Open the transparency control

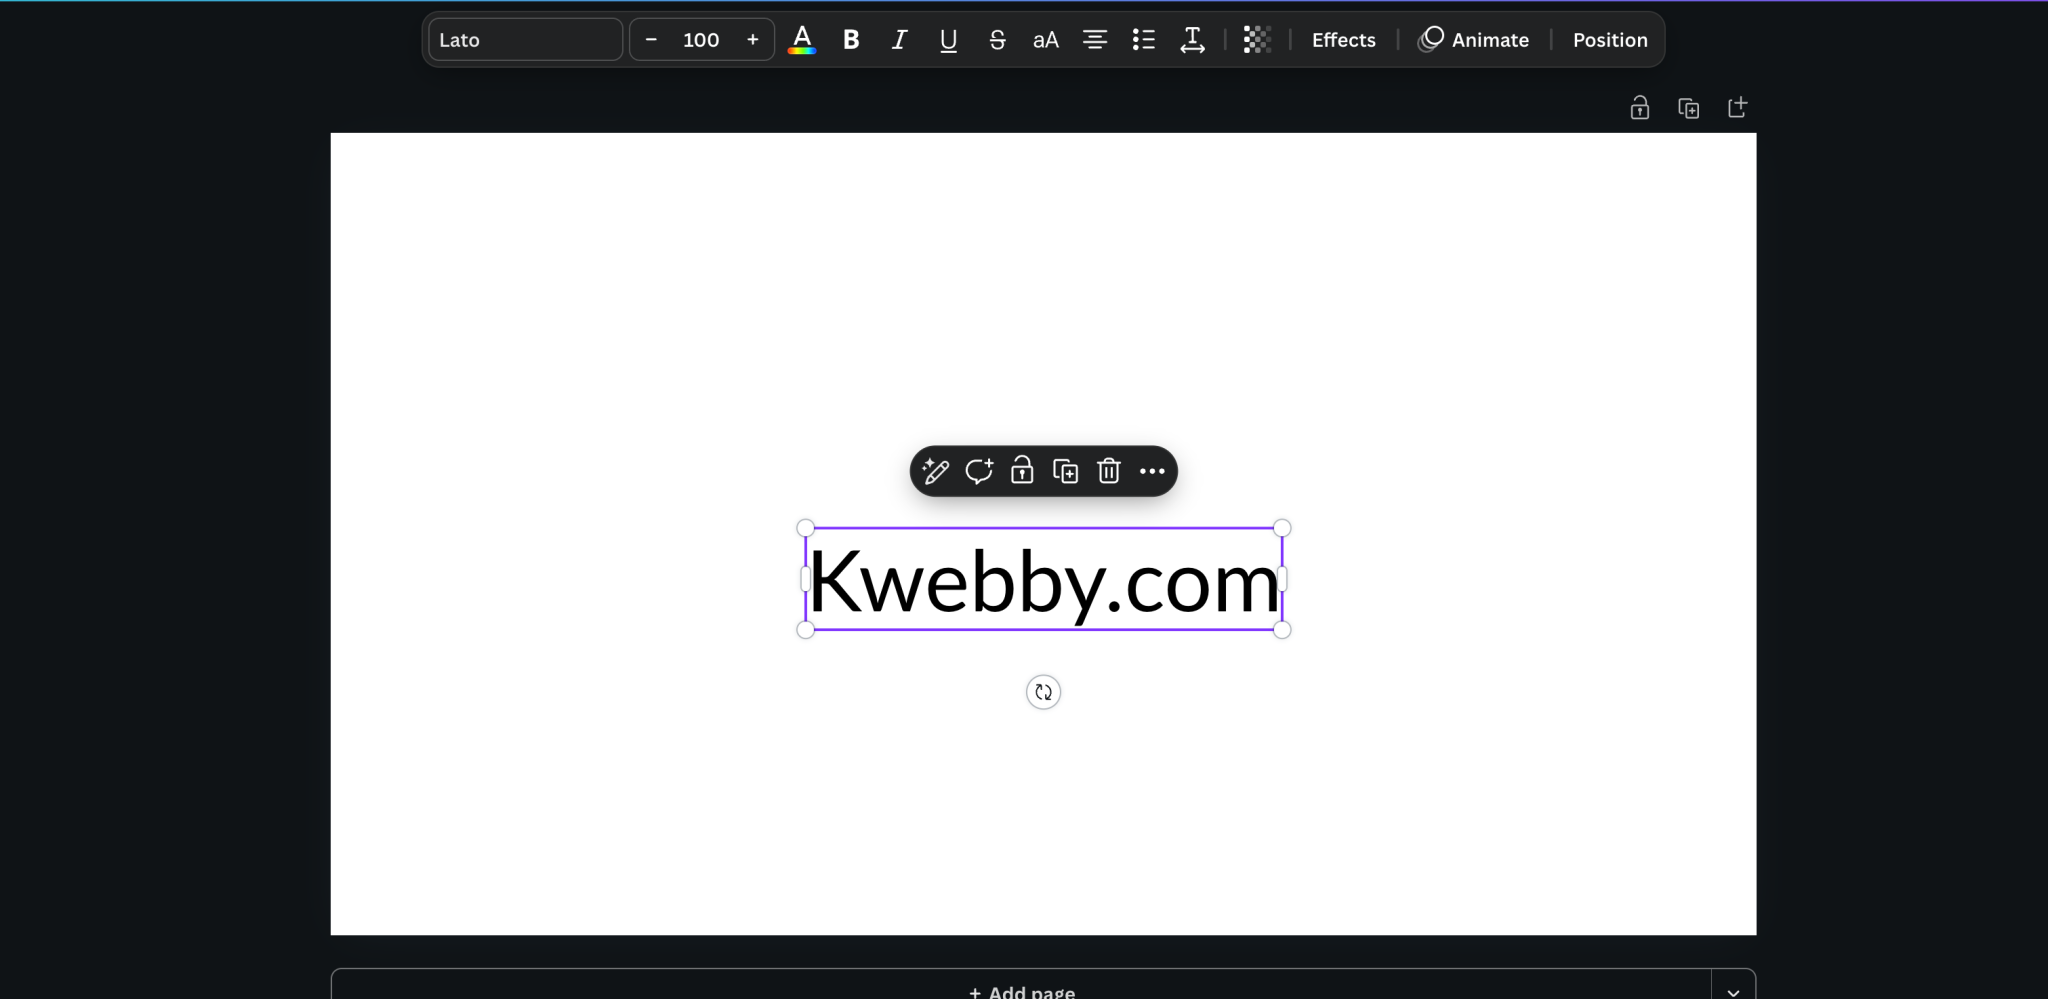[1256, 40]
